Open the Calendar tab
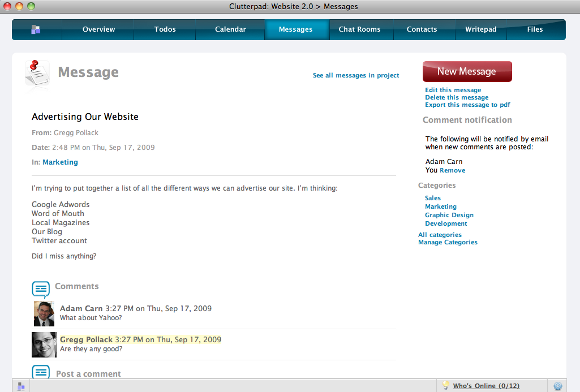This screenshot has width=580, height=392. pyautogui.click(x=230, y=29)
